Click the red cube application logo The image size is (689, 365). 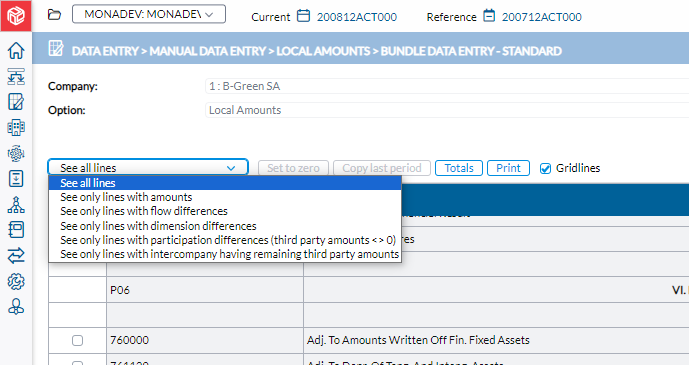pyautogui.click(x=16, y=16)
